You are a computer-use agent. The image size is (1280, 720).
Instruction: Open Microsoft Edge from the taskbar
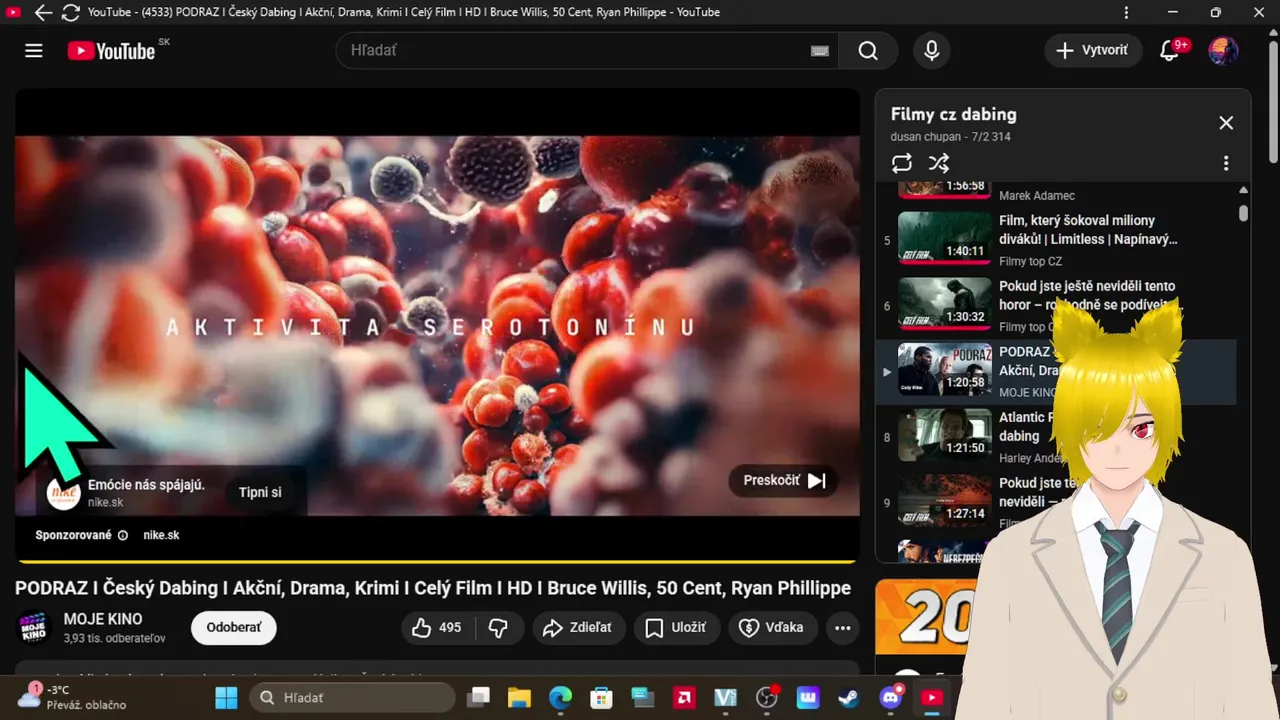point(560,697)
